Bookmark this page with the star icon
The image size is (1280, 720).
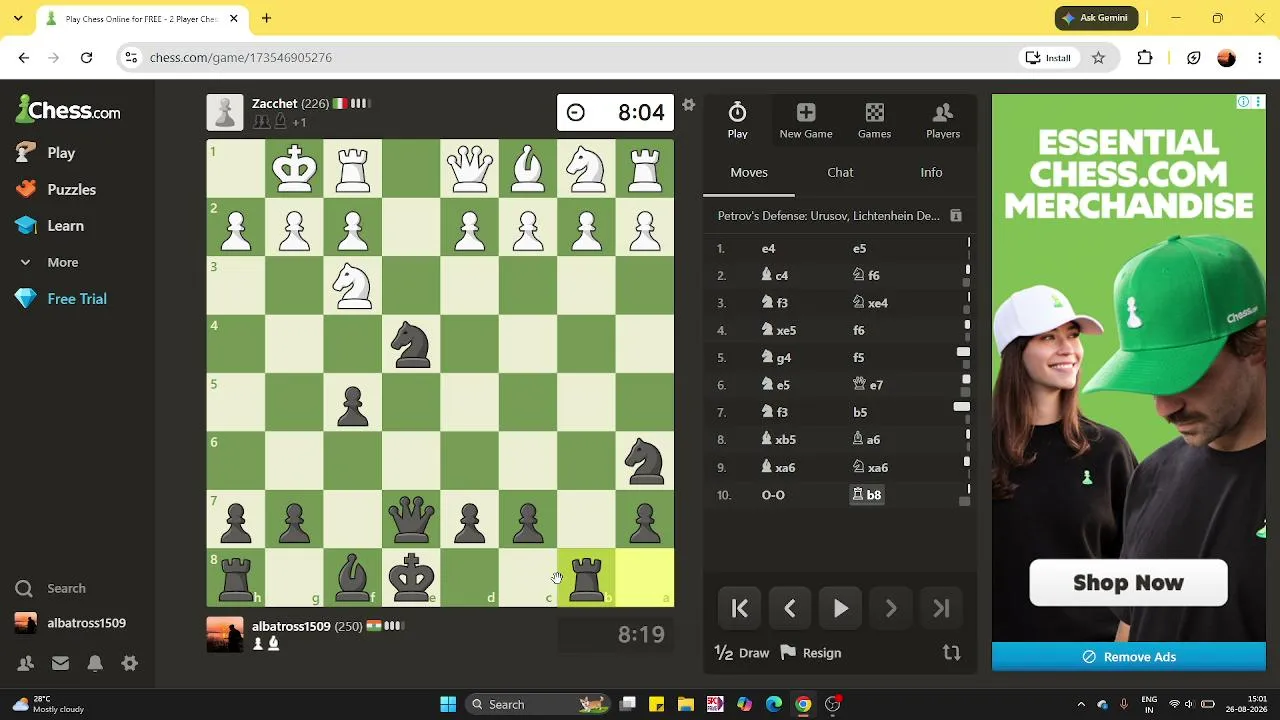[x=1098, y=58]
